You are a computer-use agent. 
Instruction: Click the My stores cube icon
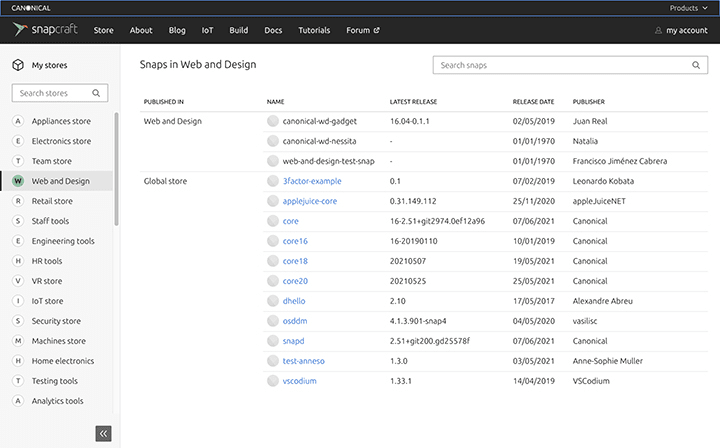pos(18,65)
